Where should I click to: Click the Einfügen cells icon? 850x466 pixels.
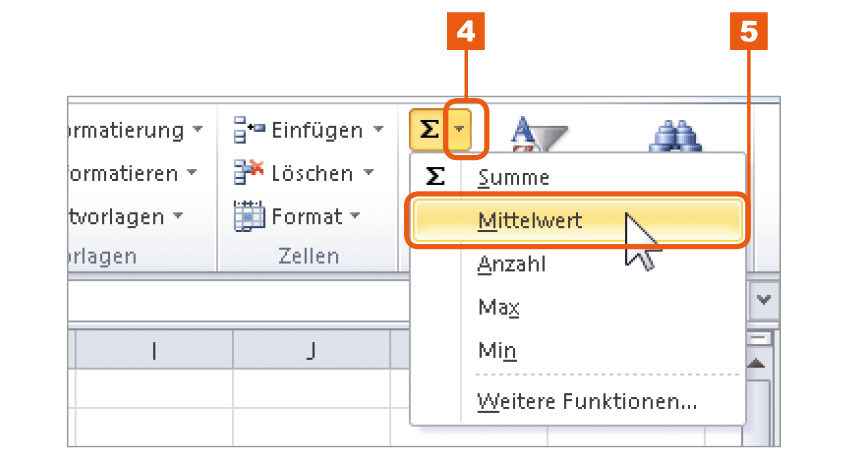249,130
